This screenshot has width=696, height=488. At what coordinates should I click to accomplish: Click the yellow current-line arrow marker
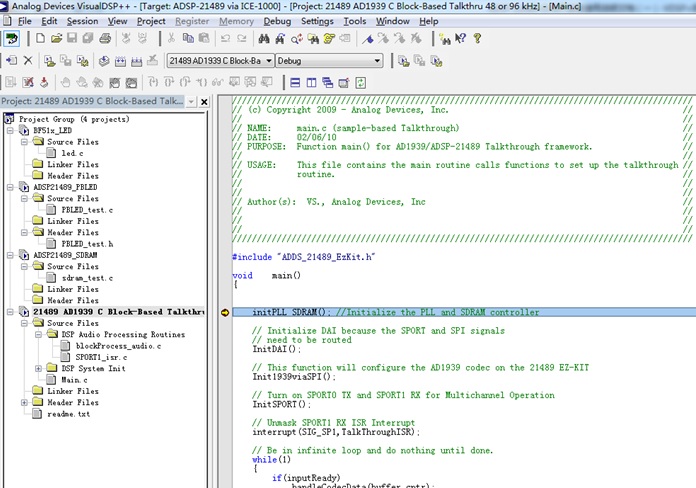[225, 313]
